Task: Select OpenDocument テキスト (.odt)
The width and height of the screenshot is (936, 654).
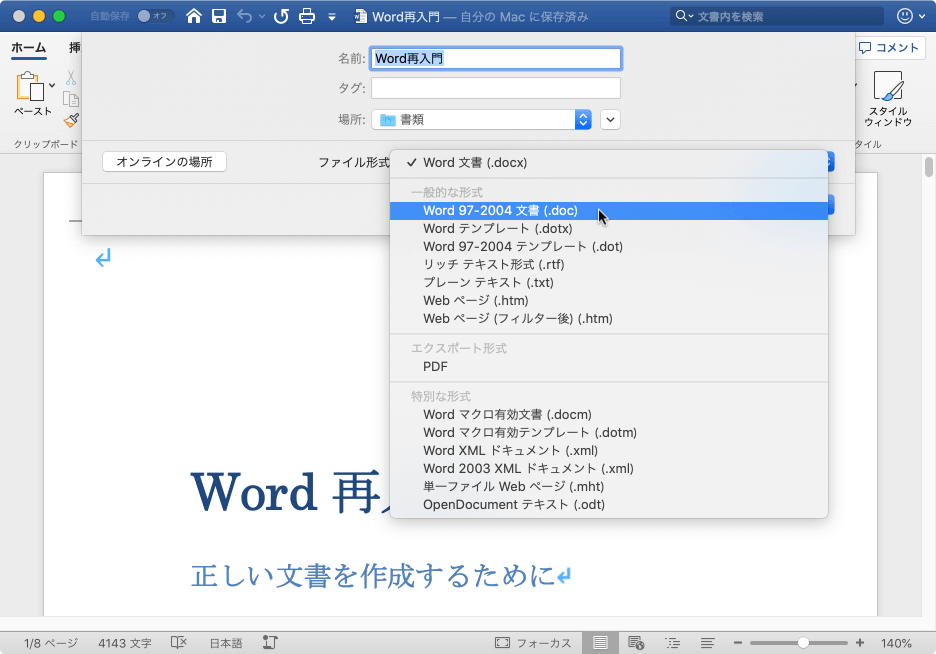Action: pos(609,504)
